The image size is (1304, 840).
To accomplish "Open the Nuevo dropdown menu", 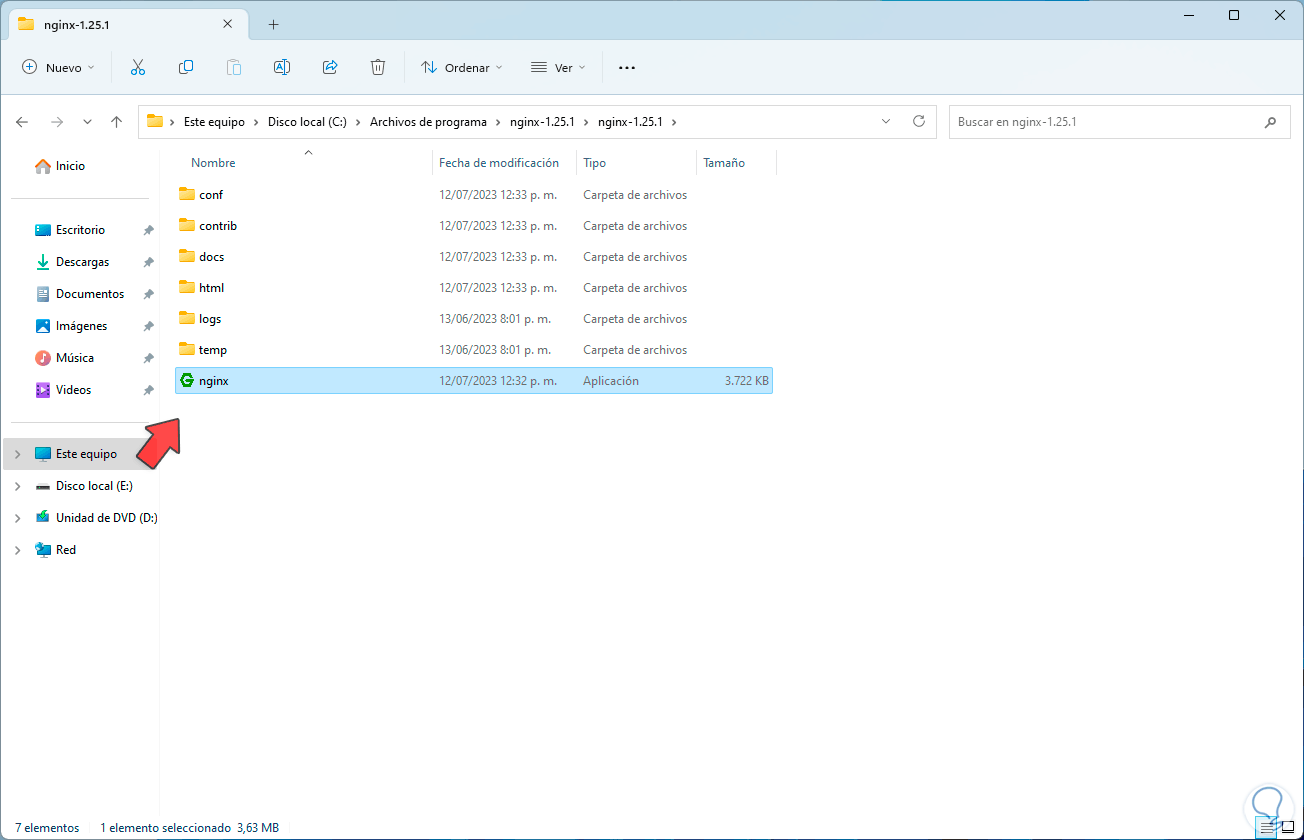I will (58, 68).
